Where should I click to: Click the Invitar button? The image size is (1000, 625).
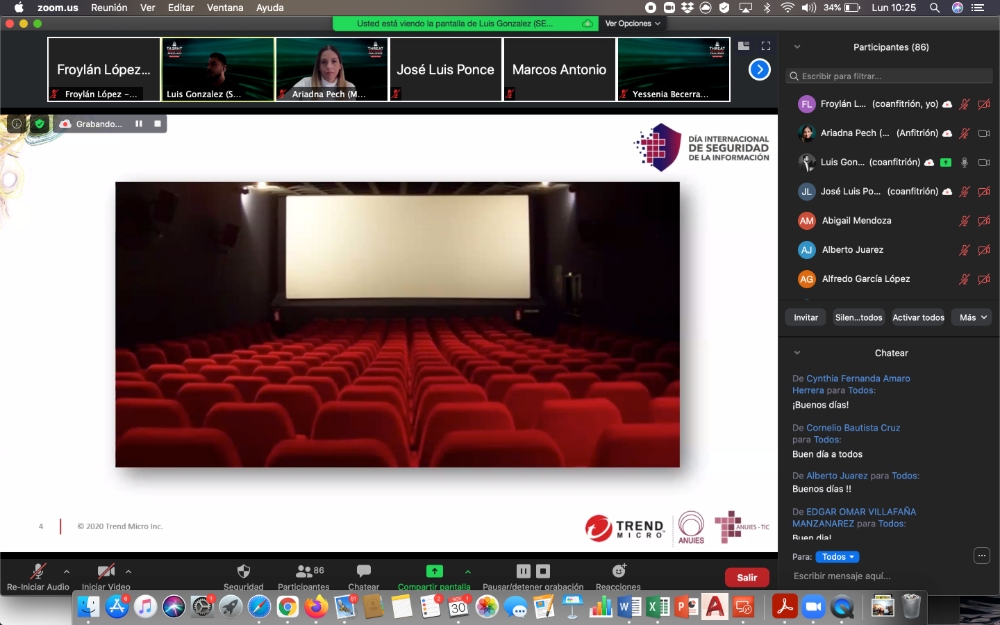pos(806,317)
